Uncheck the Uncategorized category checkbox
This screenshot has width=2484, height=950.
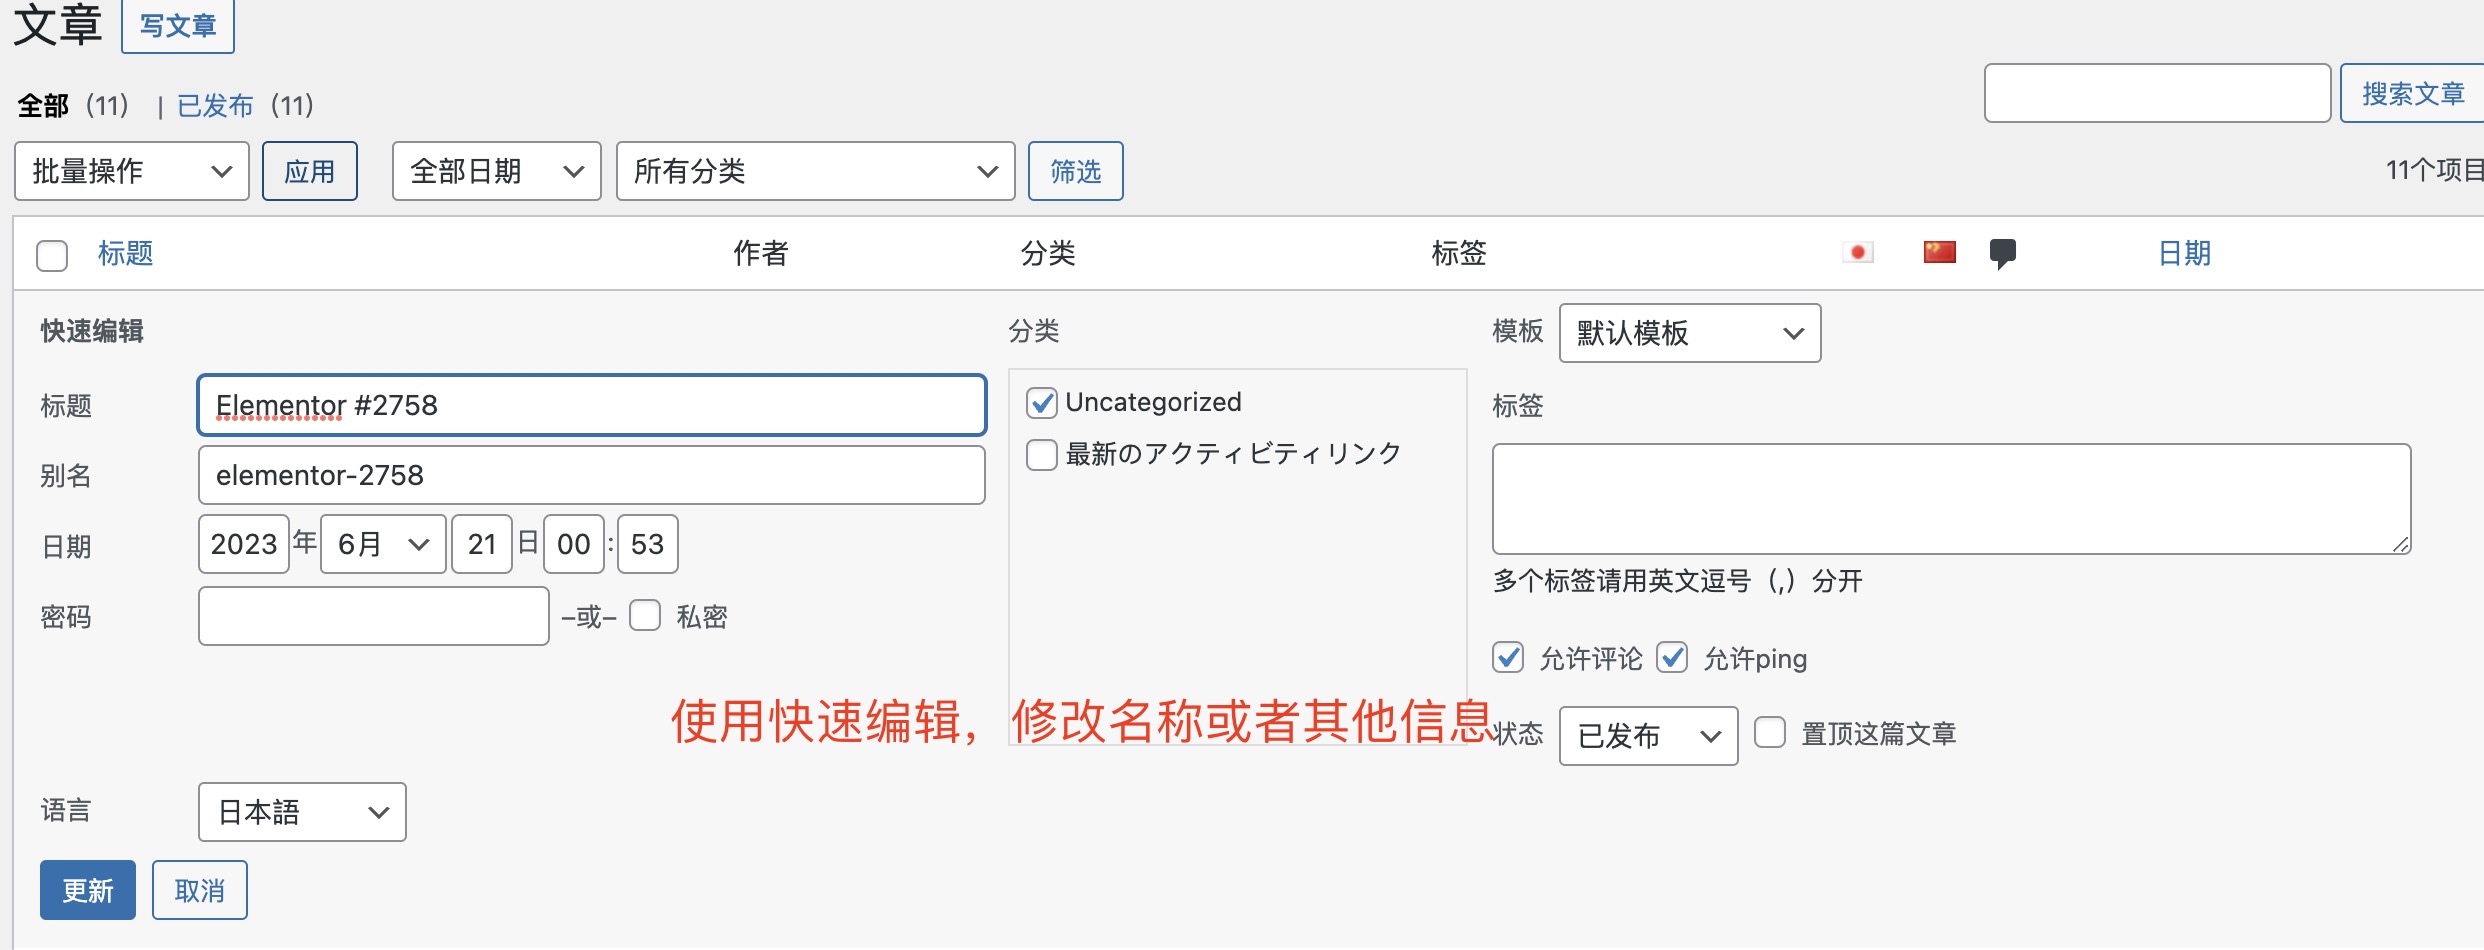(x=1042, y=403)
